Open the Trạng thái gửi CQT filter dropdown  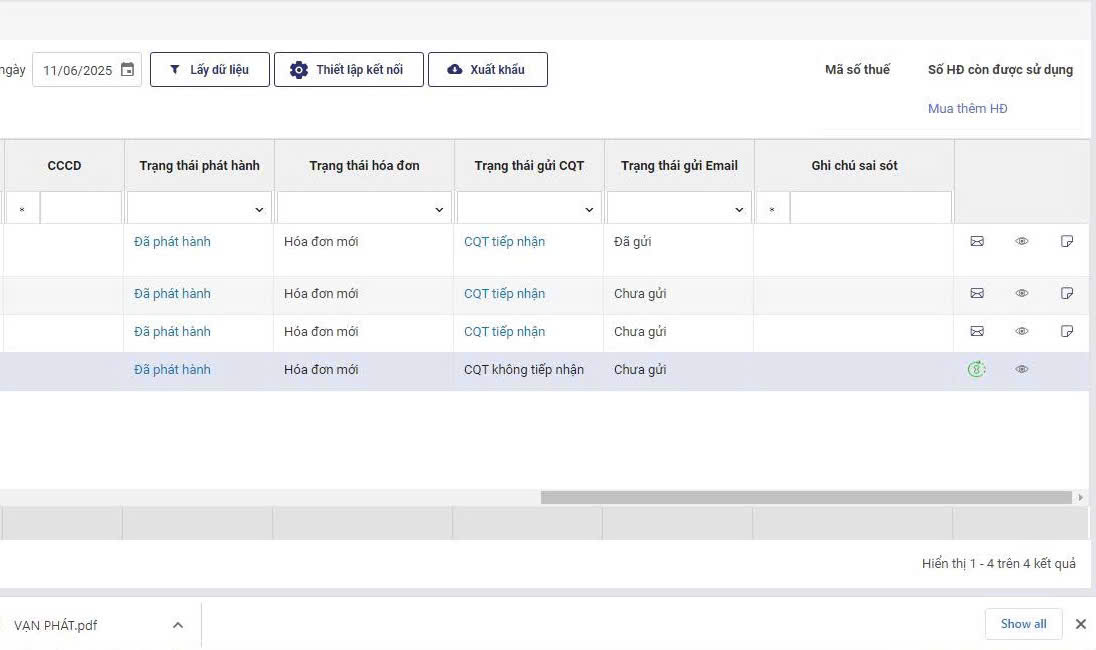[x=529, y=209]
